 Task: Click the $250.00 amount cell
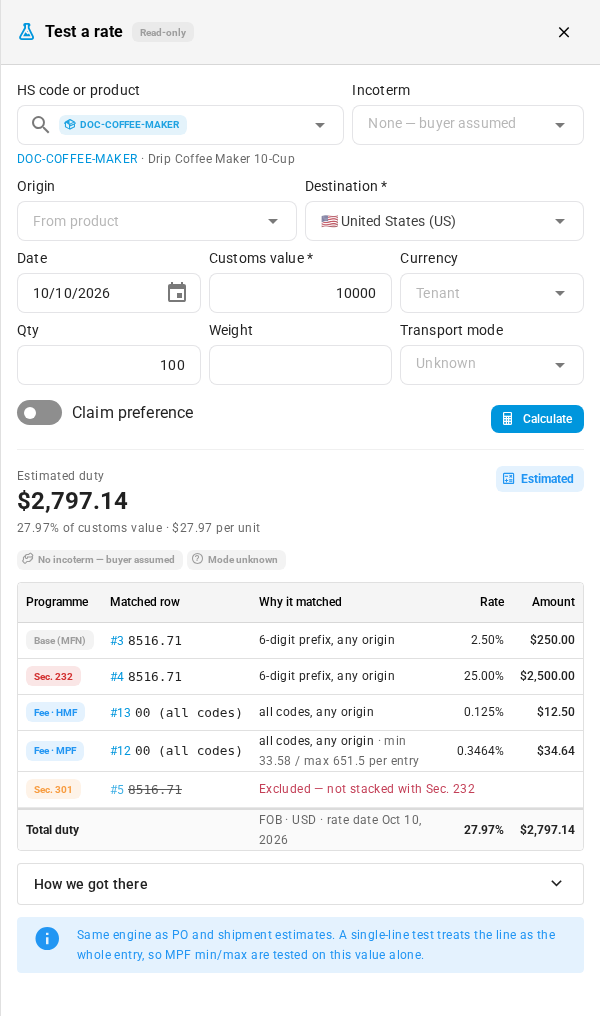point(552,640)
